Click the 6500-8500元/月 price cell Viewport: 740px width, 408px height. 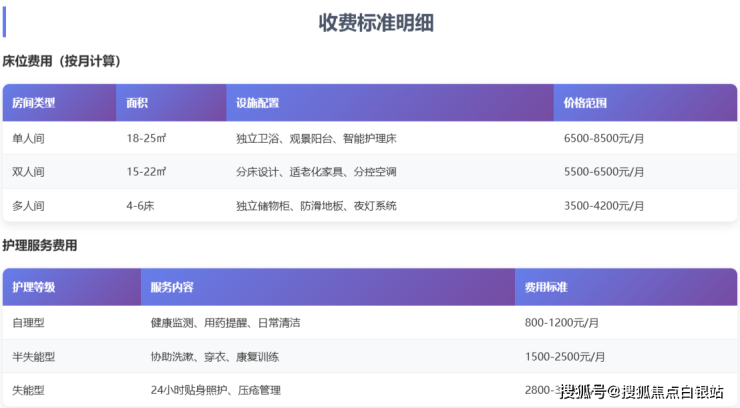point(604,138)
